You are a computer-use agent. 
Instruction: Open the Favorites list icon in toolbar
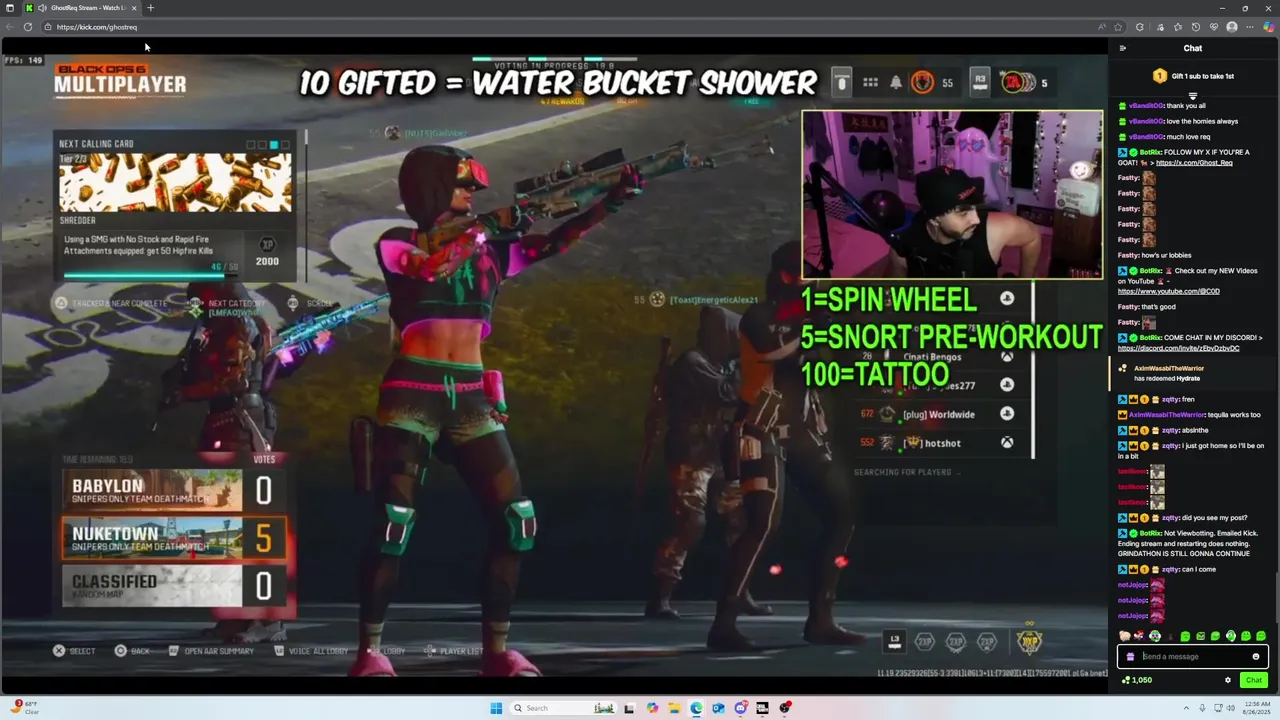coord(1177,27)
